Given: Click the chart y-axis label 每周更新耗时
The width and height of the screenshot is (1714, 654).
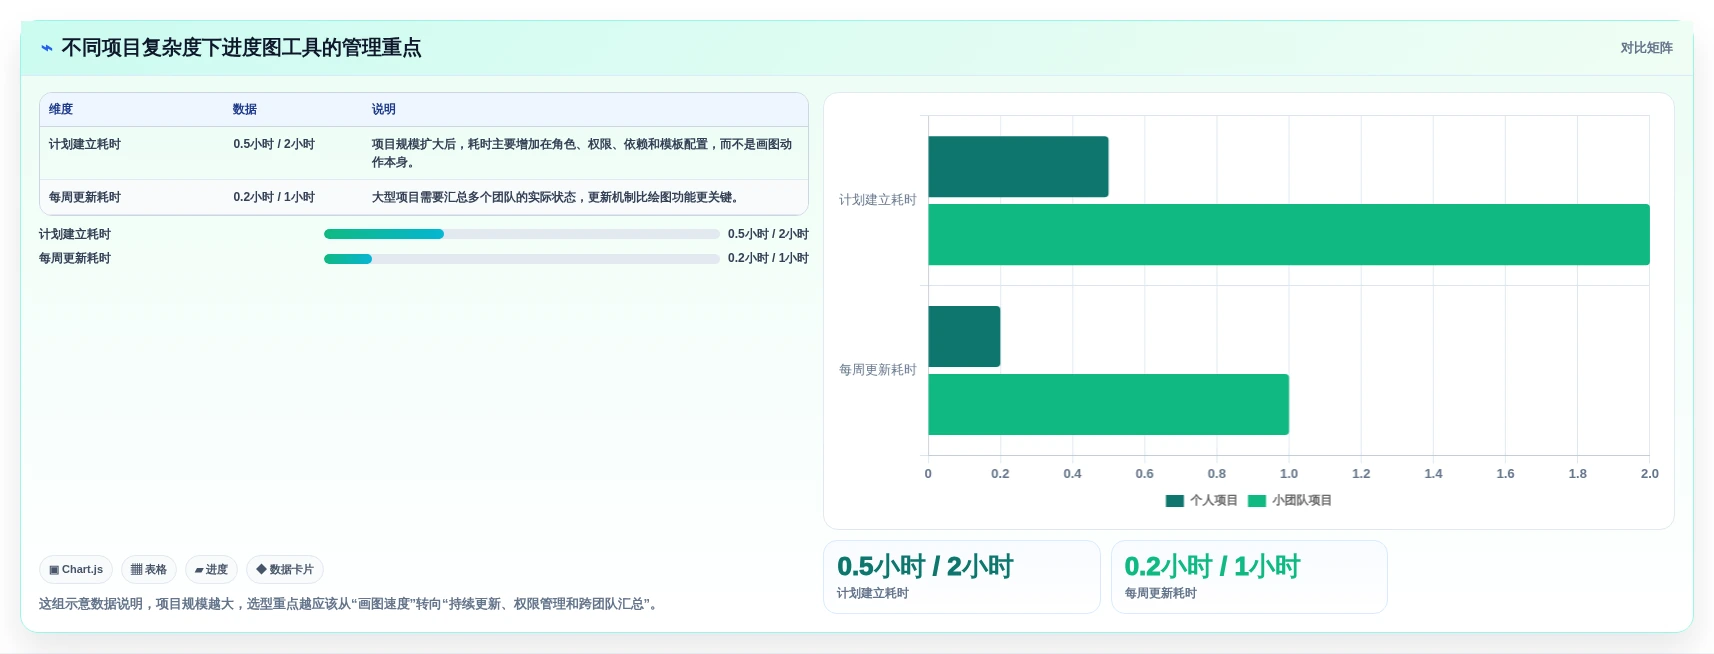Looking at the screenshot, I should point(878,370).
